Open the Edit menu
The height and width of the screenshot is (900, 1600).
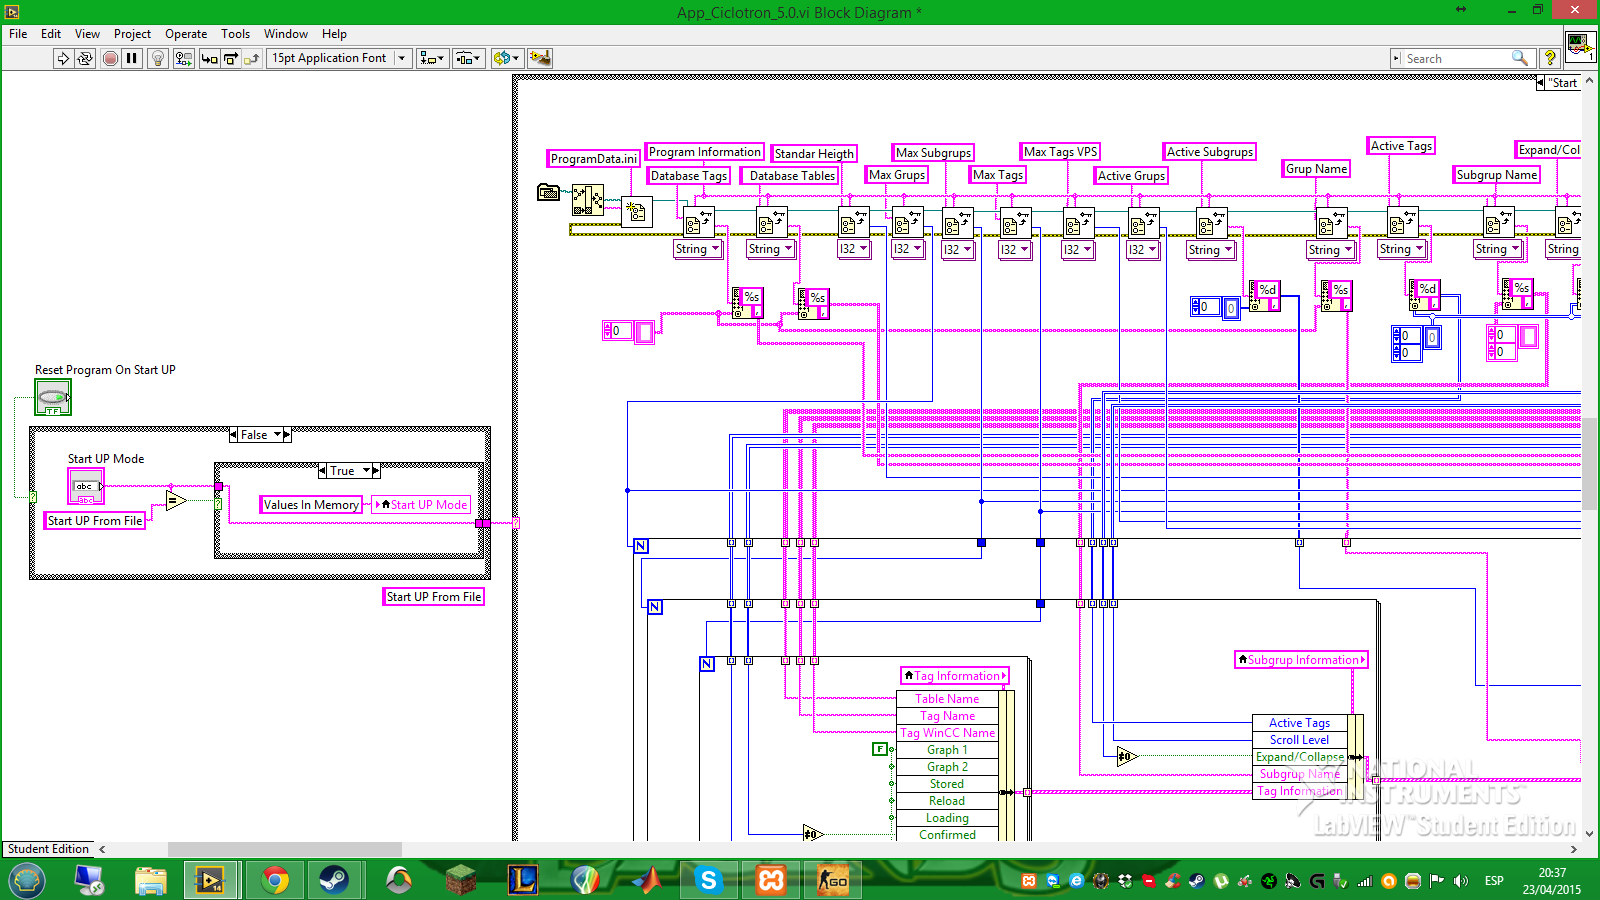51,34
